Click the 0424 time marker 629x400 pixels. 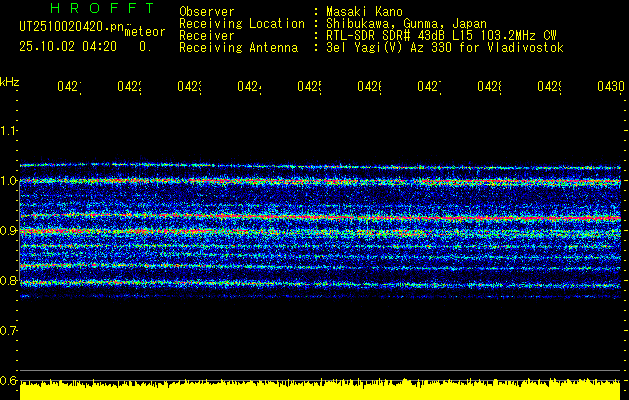[249, 87]
